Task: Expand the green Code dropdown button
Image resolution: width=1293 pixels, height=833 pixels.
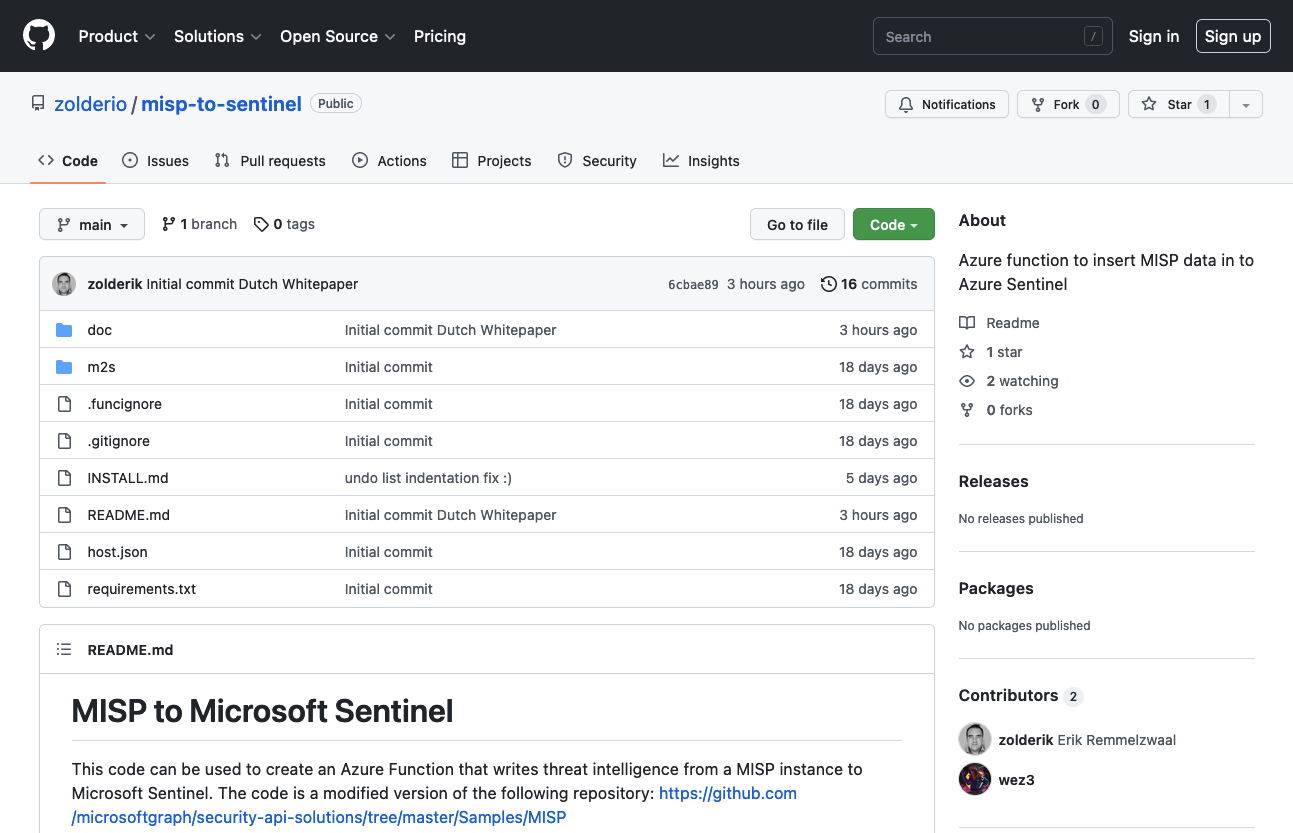Action: pos(893,225)
